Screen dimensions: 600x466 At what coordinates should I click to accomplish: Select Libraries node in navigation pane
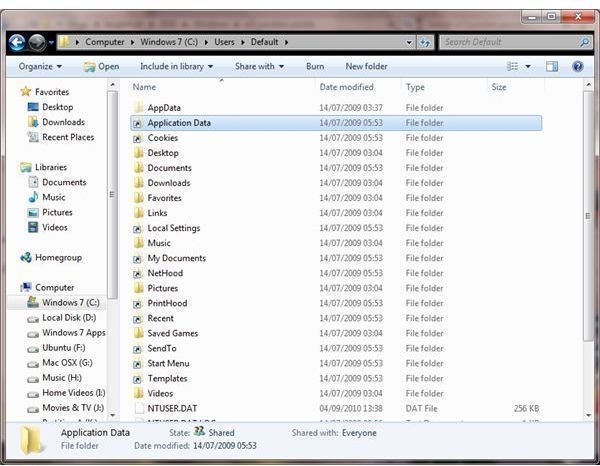43,167
